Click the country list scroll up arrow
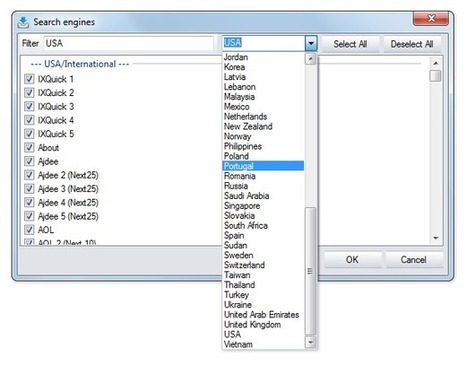Screen dimensions: 467x365 click(x=311, y=59)
